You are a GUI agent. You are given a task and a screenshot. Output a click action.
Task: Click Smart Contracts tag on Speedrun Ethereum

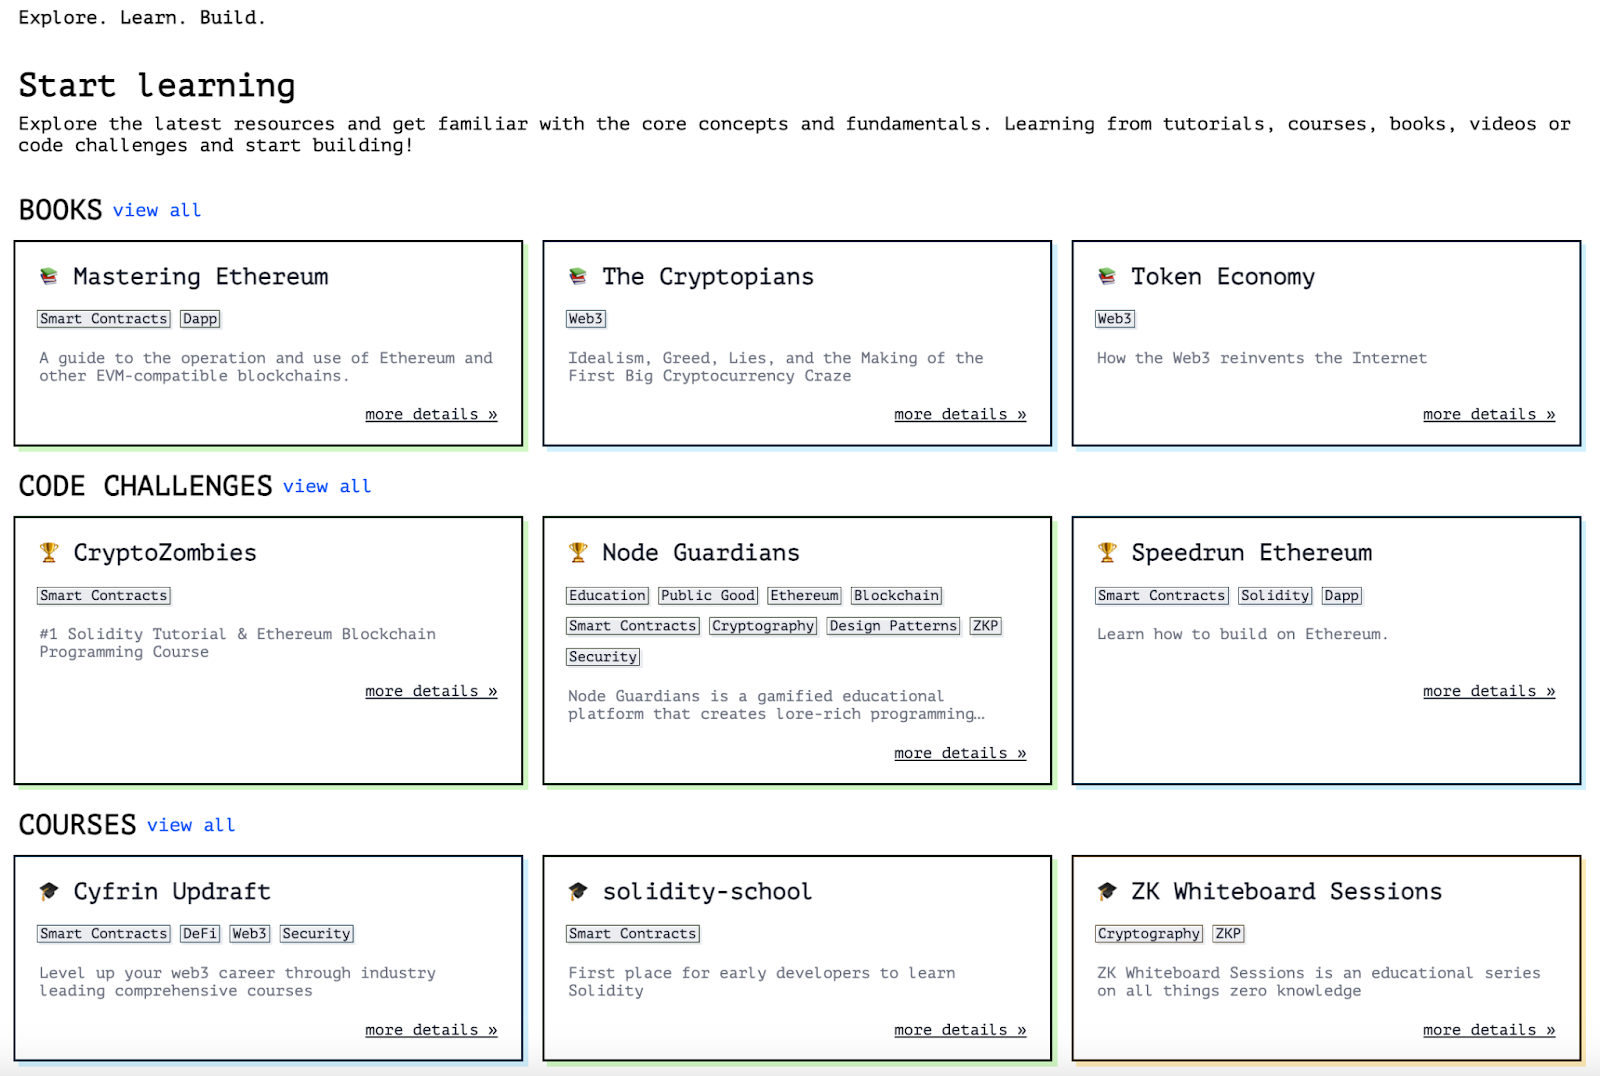1162,596
